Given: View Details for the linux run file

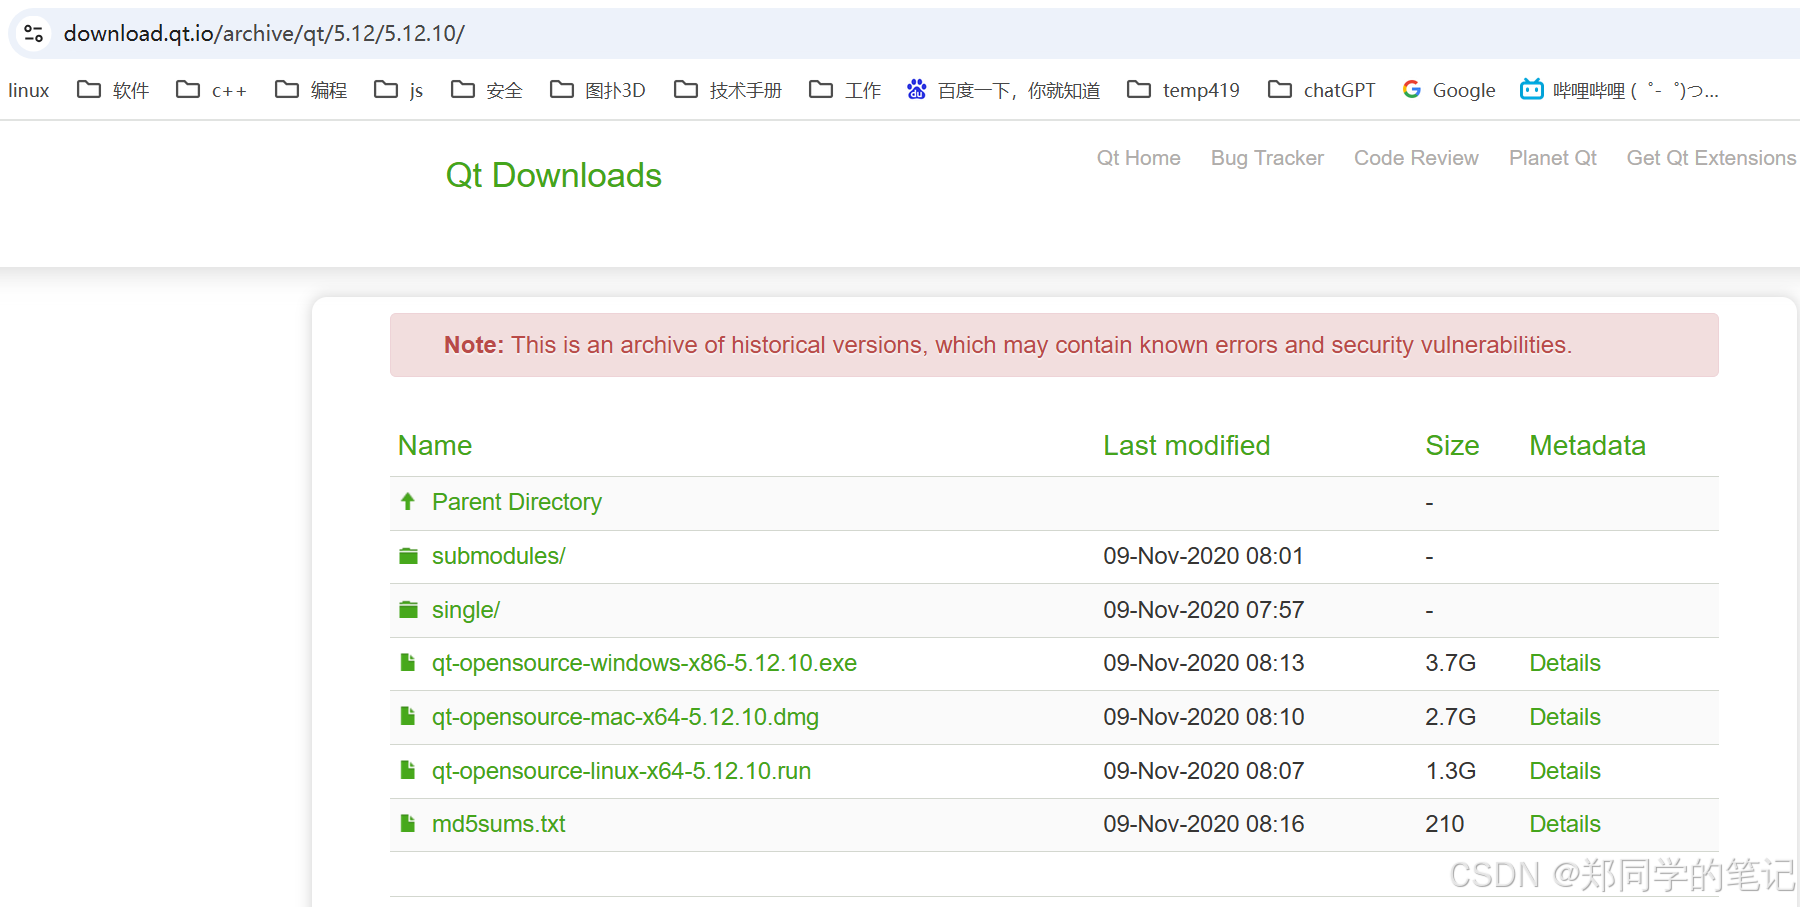Looking at the screenshot, I should pos(1565,771).
